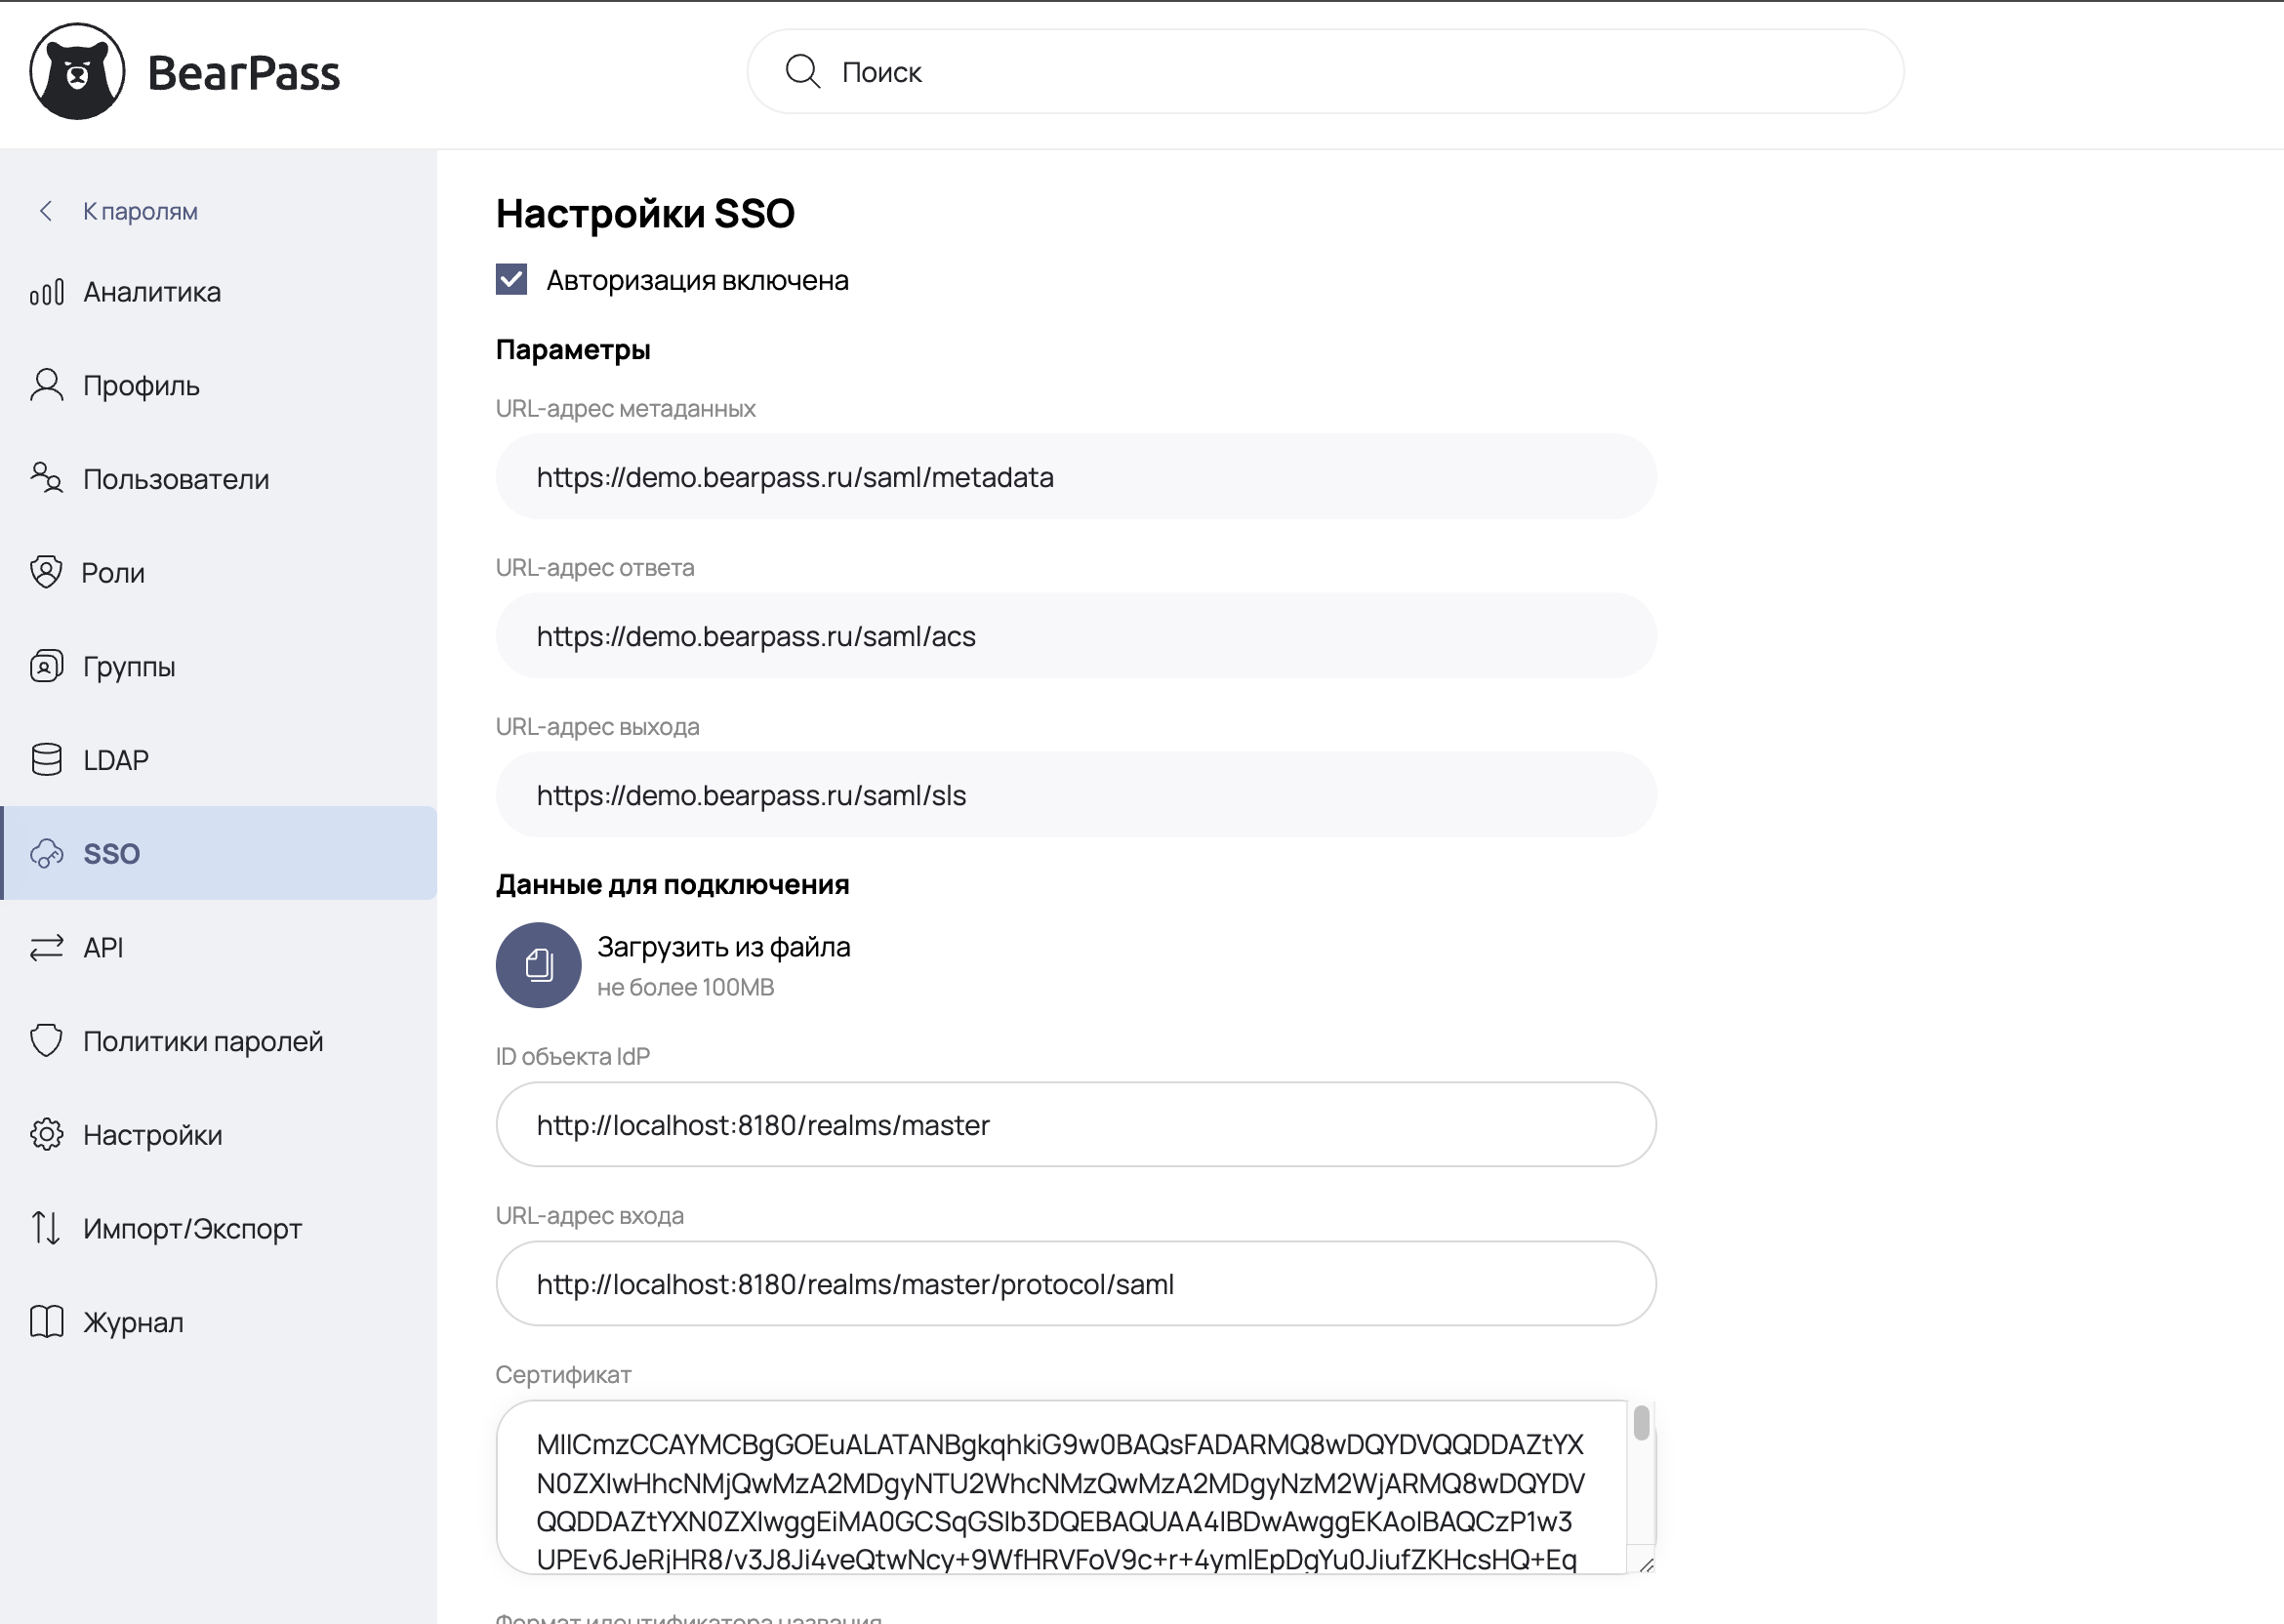Open Analytics via bar chart icon

coord(47,292)
